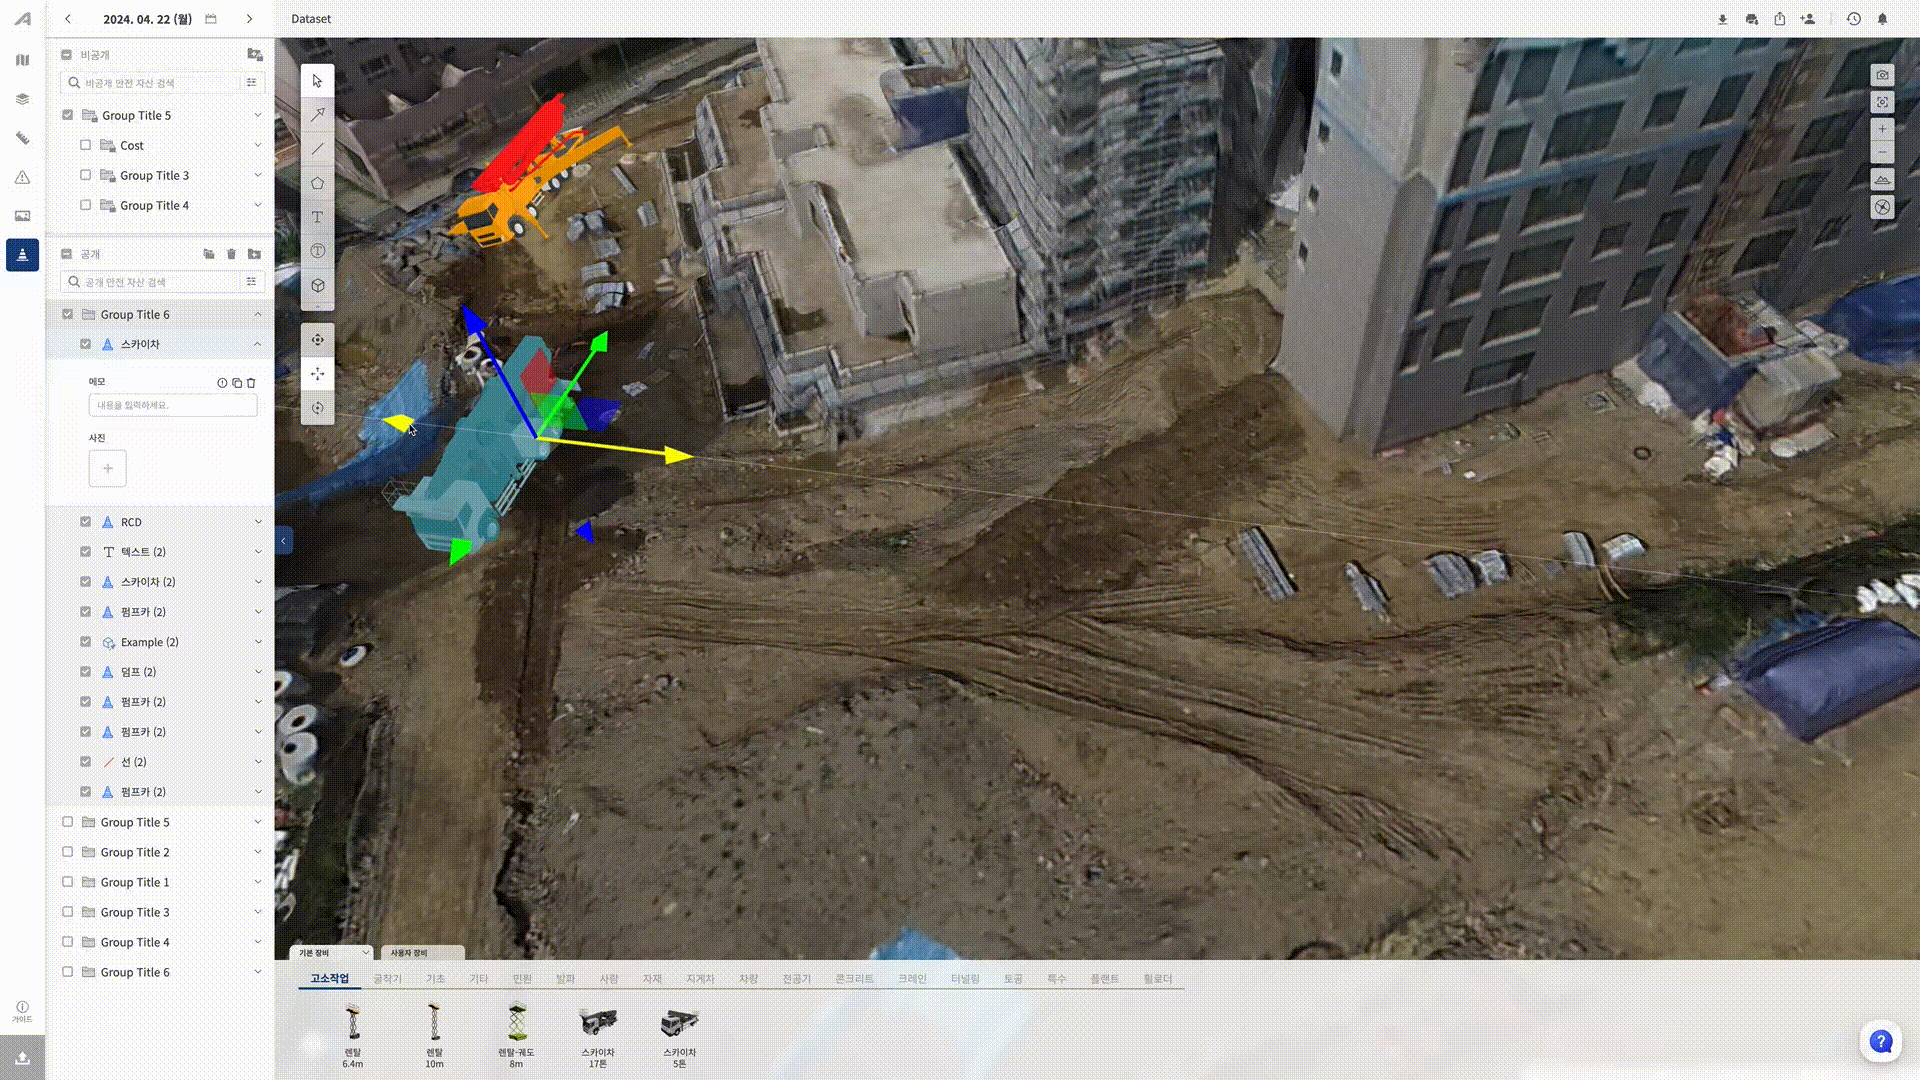Check the Group Title 2 checkbox

[x=68, y=852]
